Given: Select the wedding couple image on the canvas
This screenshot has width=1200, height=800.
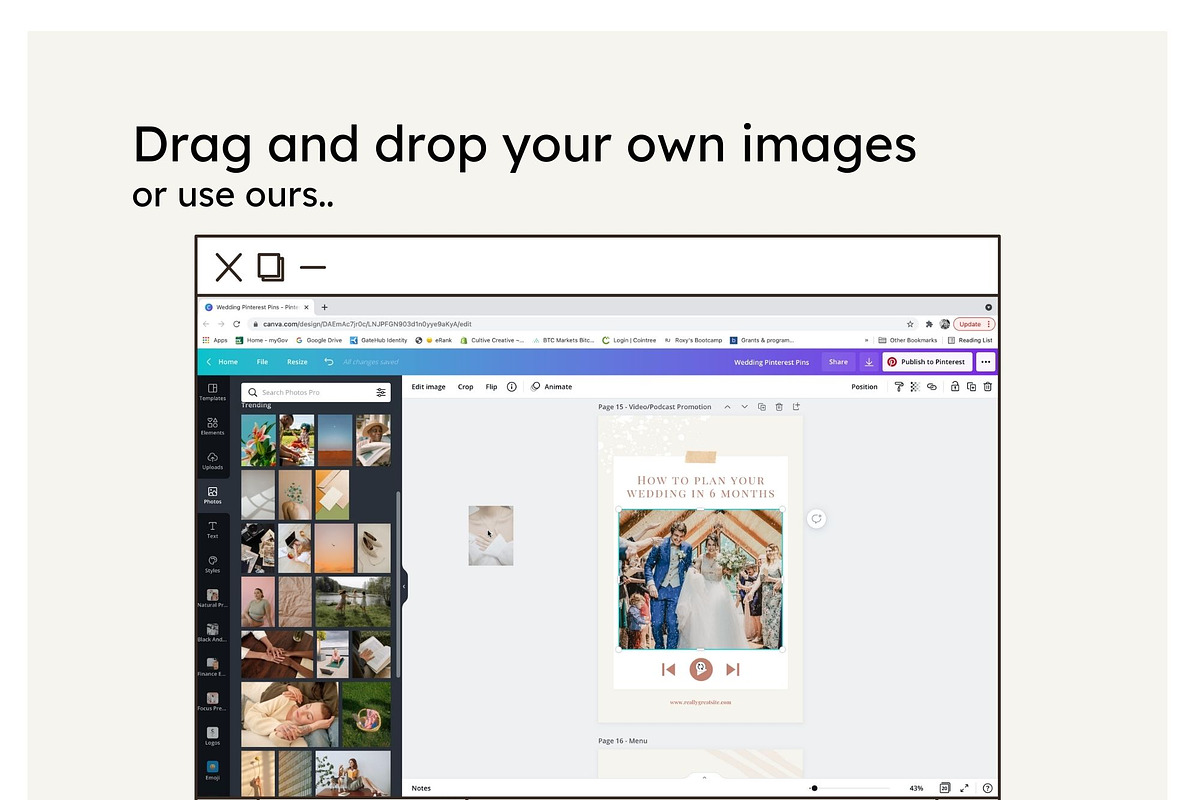Looking at the screenshot, I should point(700,579).
